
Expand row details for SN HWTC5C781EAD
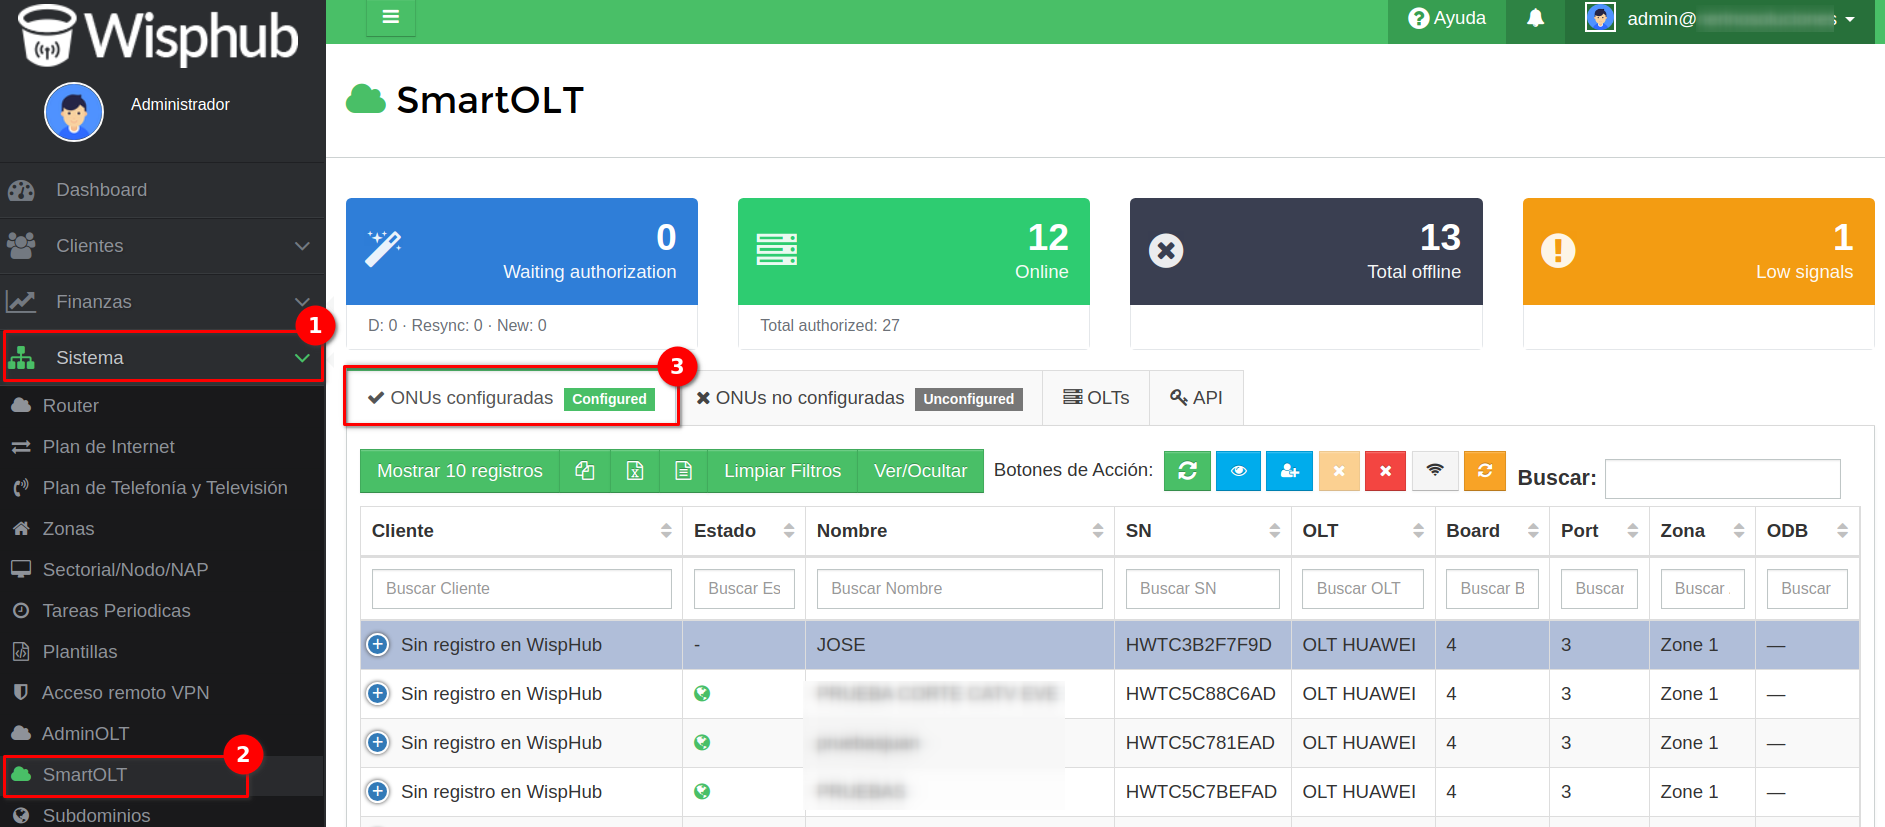377,743
